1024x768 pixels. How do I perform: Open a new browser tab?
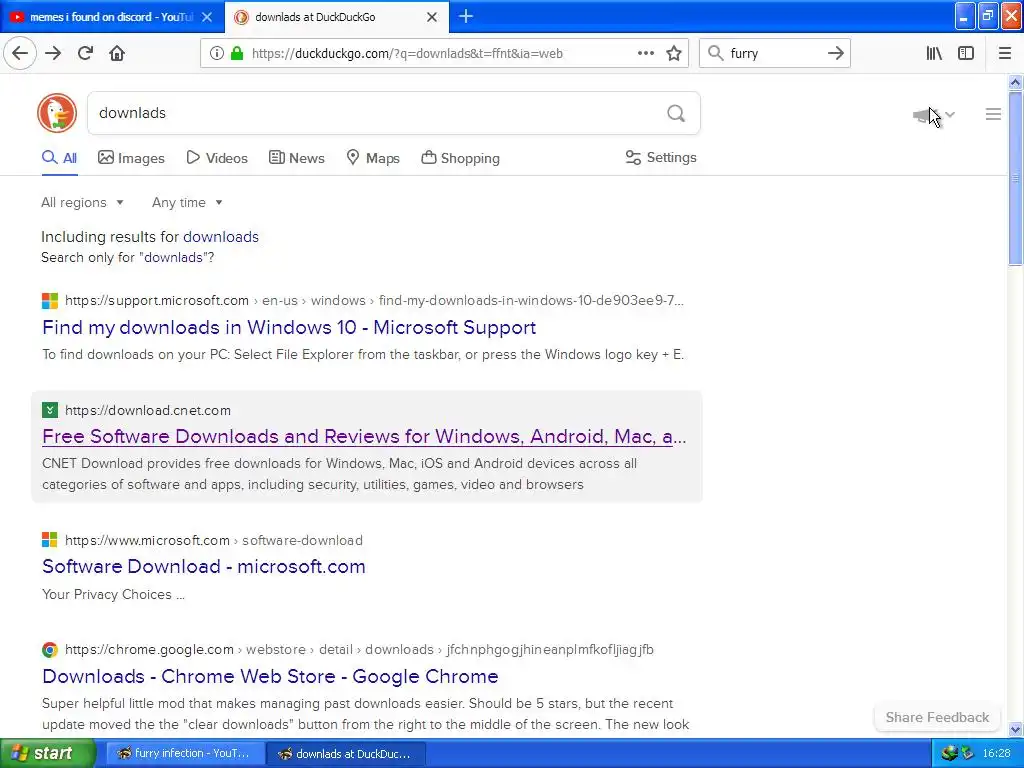466,16
